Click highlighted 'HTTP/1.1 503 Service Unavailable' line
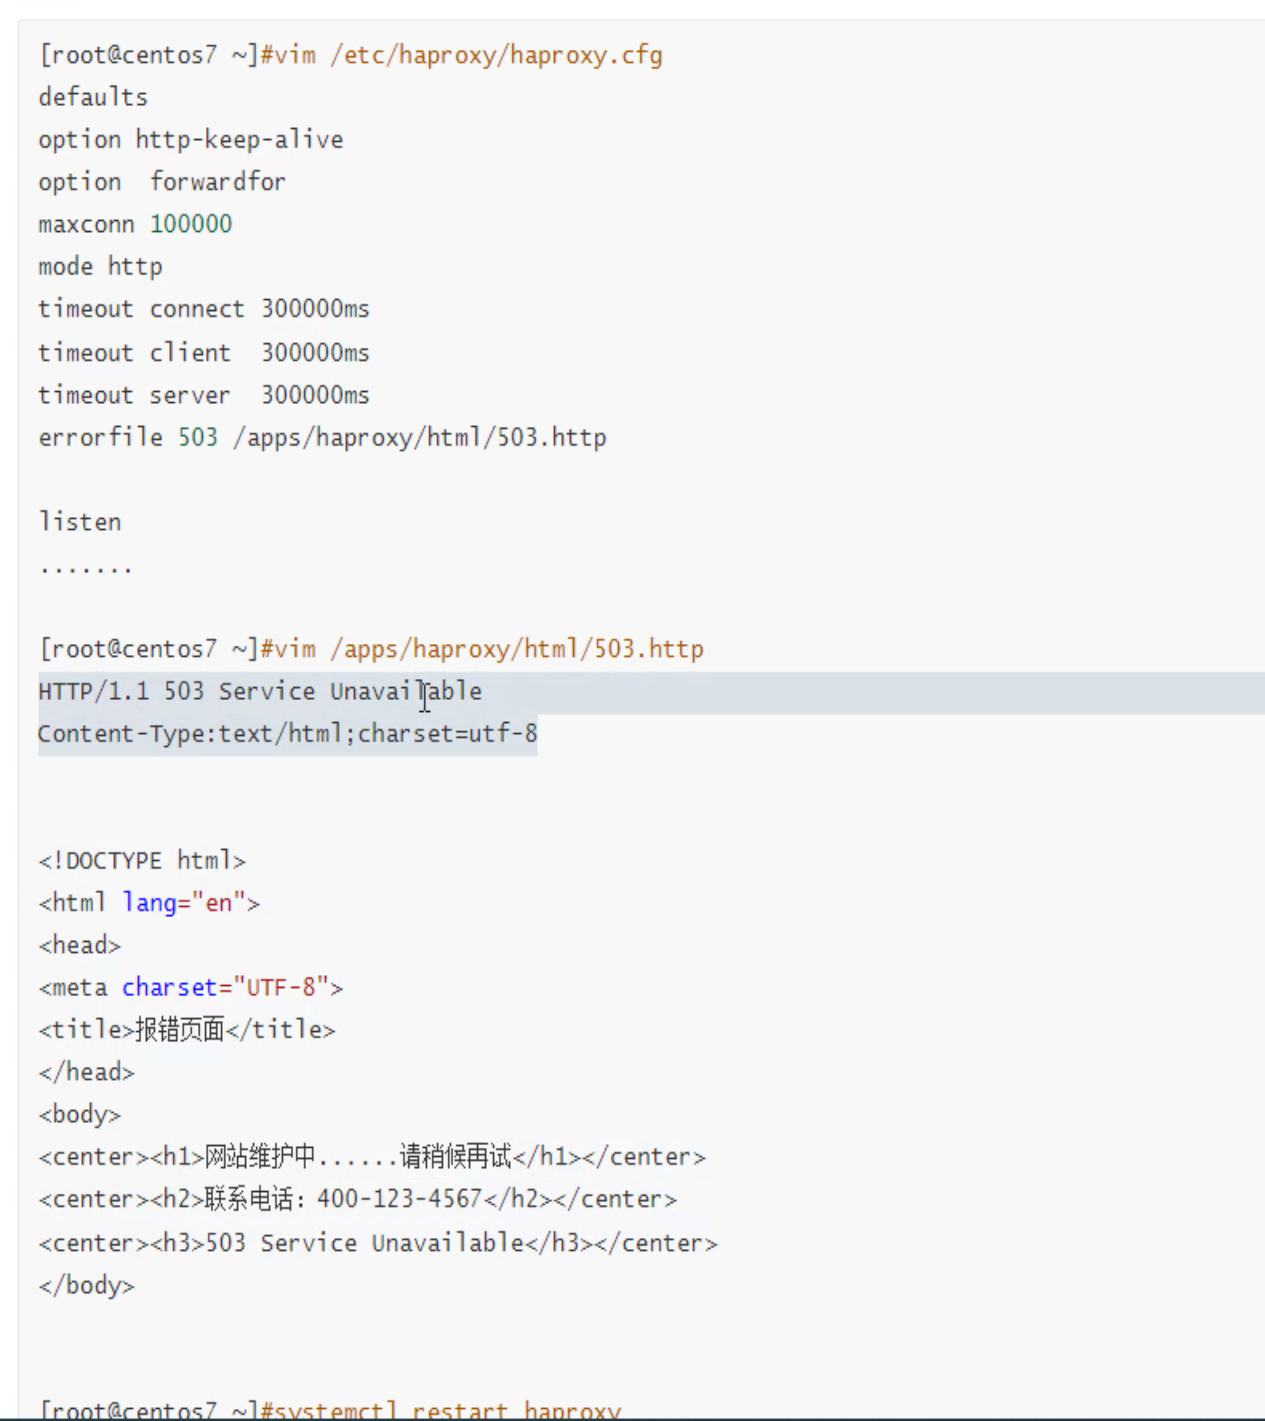This screenshot has height=1421, width=1265. click(260, 692)
